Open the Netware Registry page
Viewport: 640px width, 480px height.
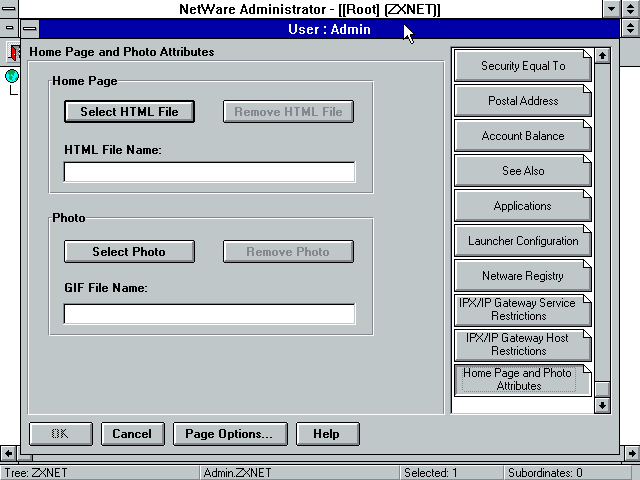pyautogui.click(x=523, y=276)
